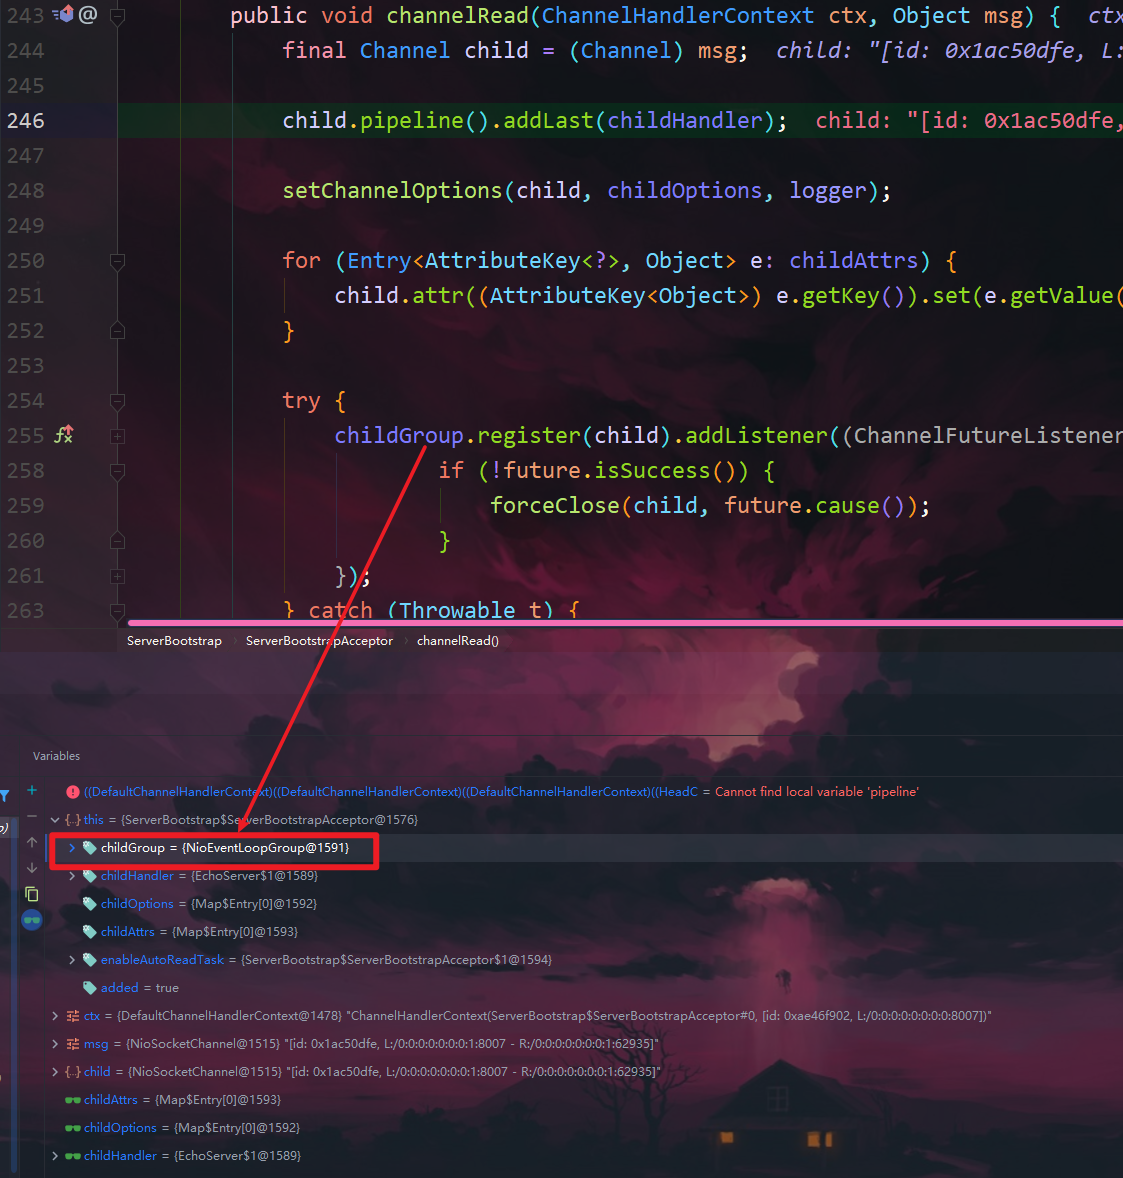Click the tag icon beside enableAutoReadTask
The image size is (1123, 1178).
89,960
